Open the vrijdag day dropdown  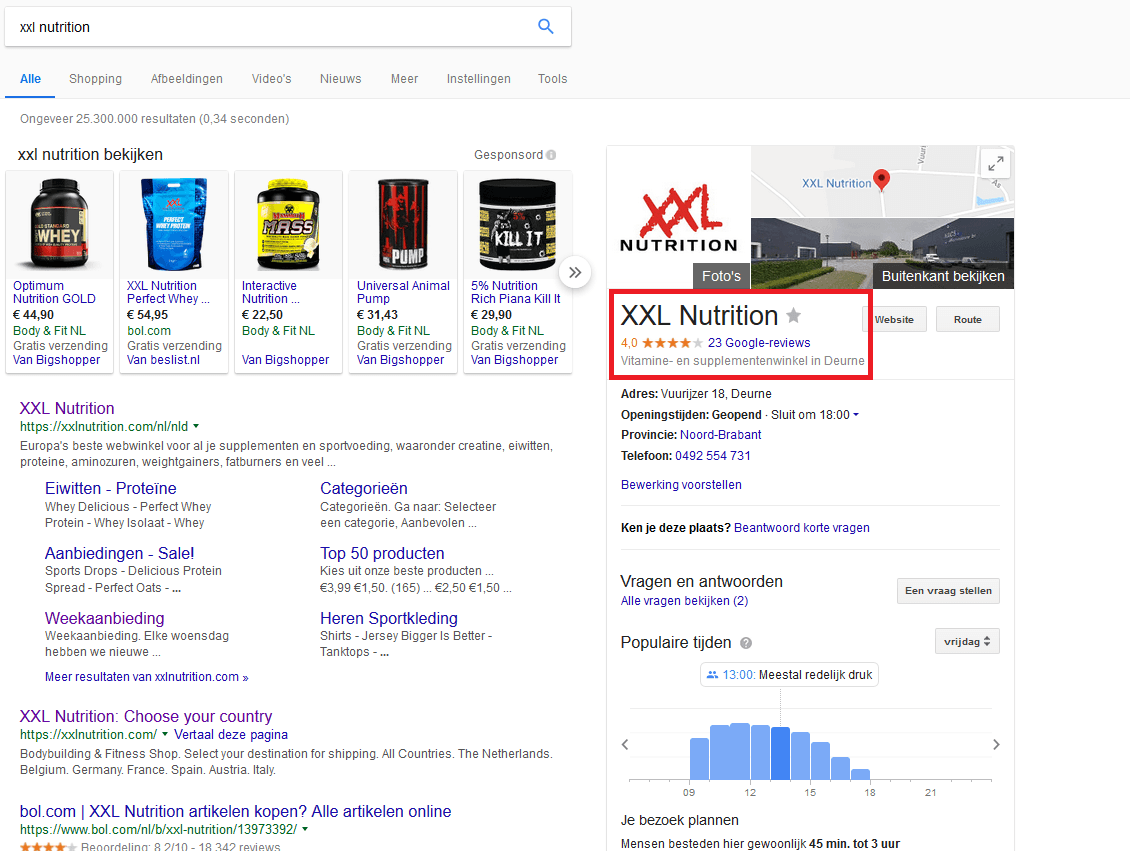coord(967,641)
